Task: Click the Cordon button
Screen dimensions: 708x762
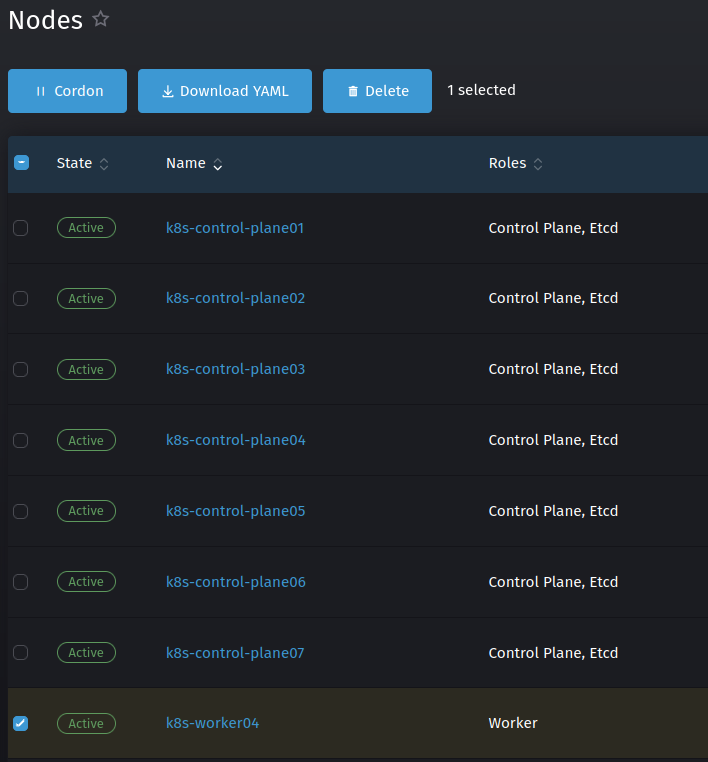Action: click(68, 91)
